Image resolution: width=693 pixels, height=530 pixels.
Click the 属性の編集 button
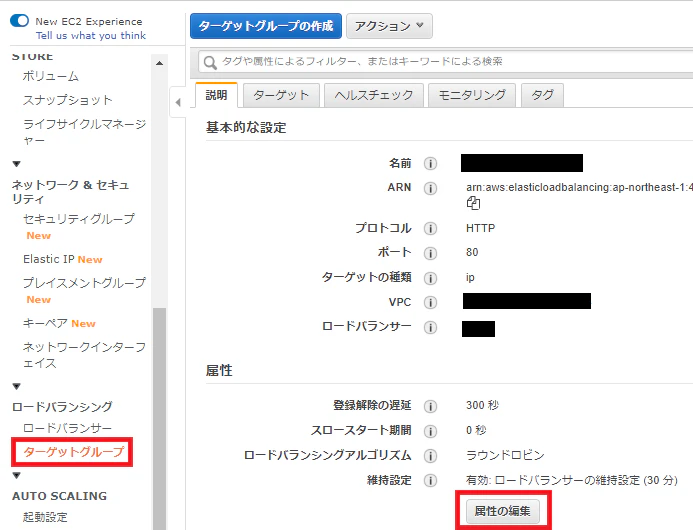pyautogui.click(x=503, y=511)
